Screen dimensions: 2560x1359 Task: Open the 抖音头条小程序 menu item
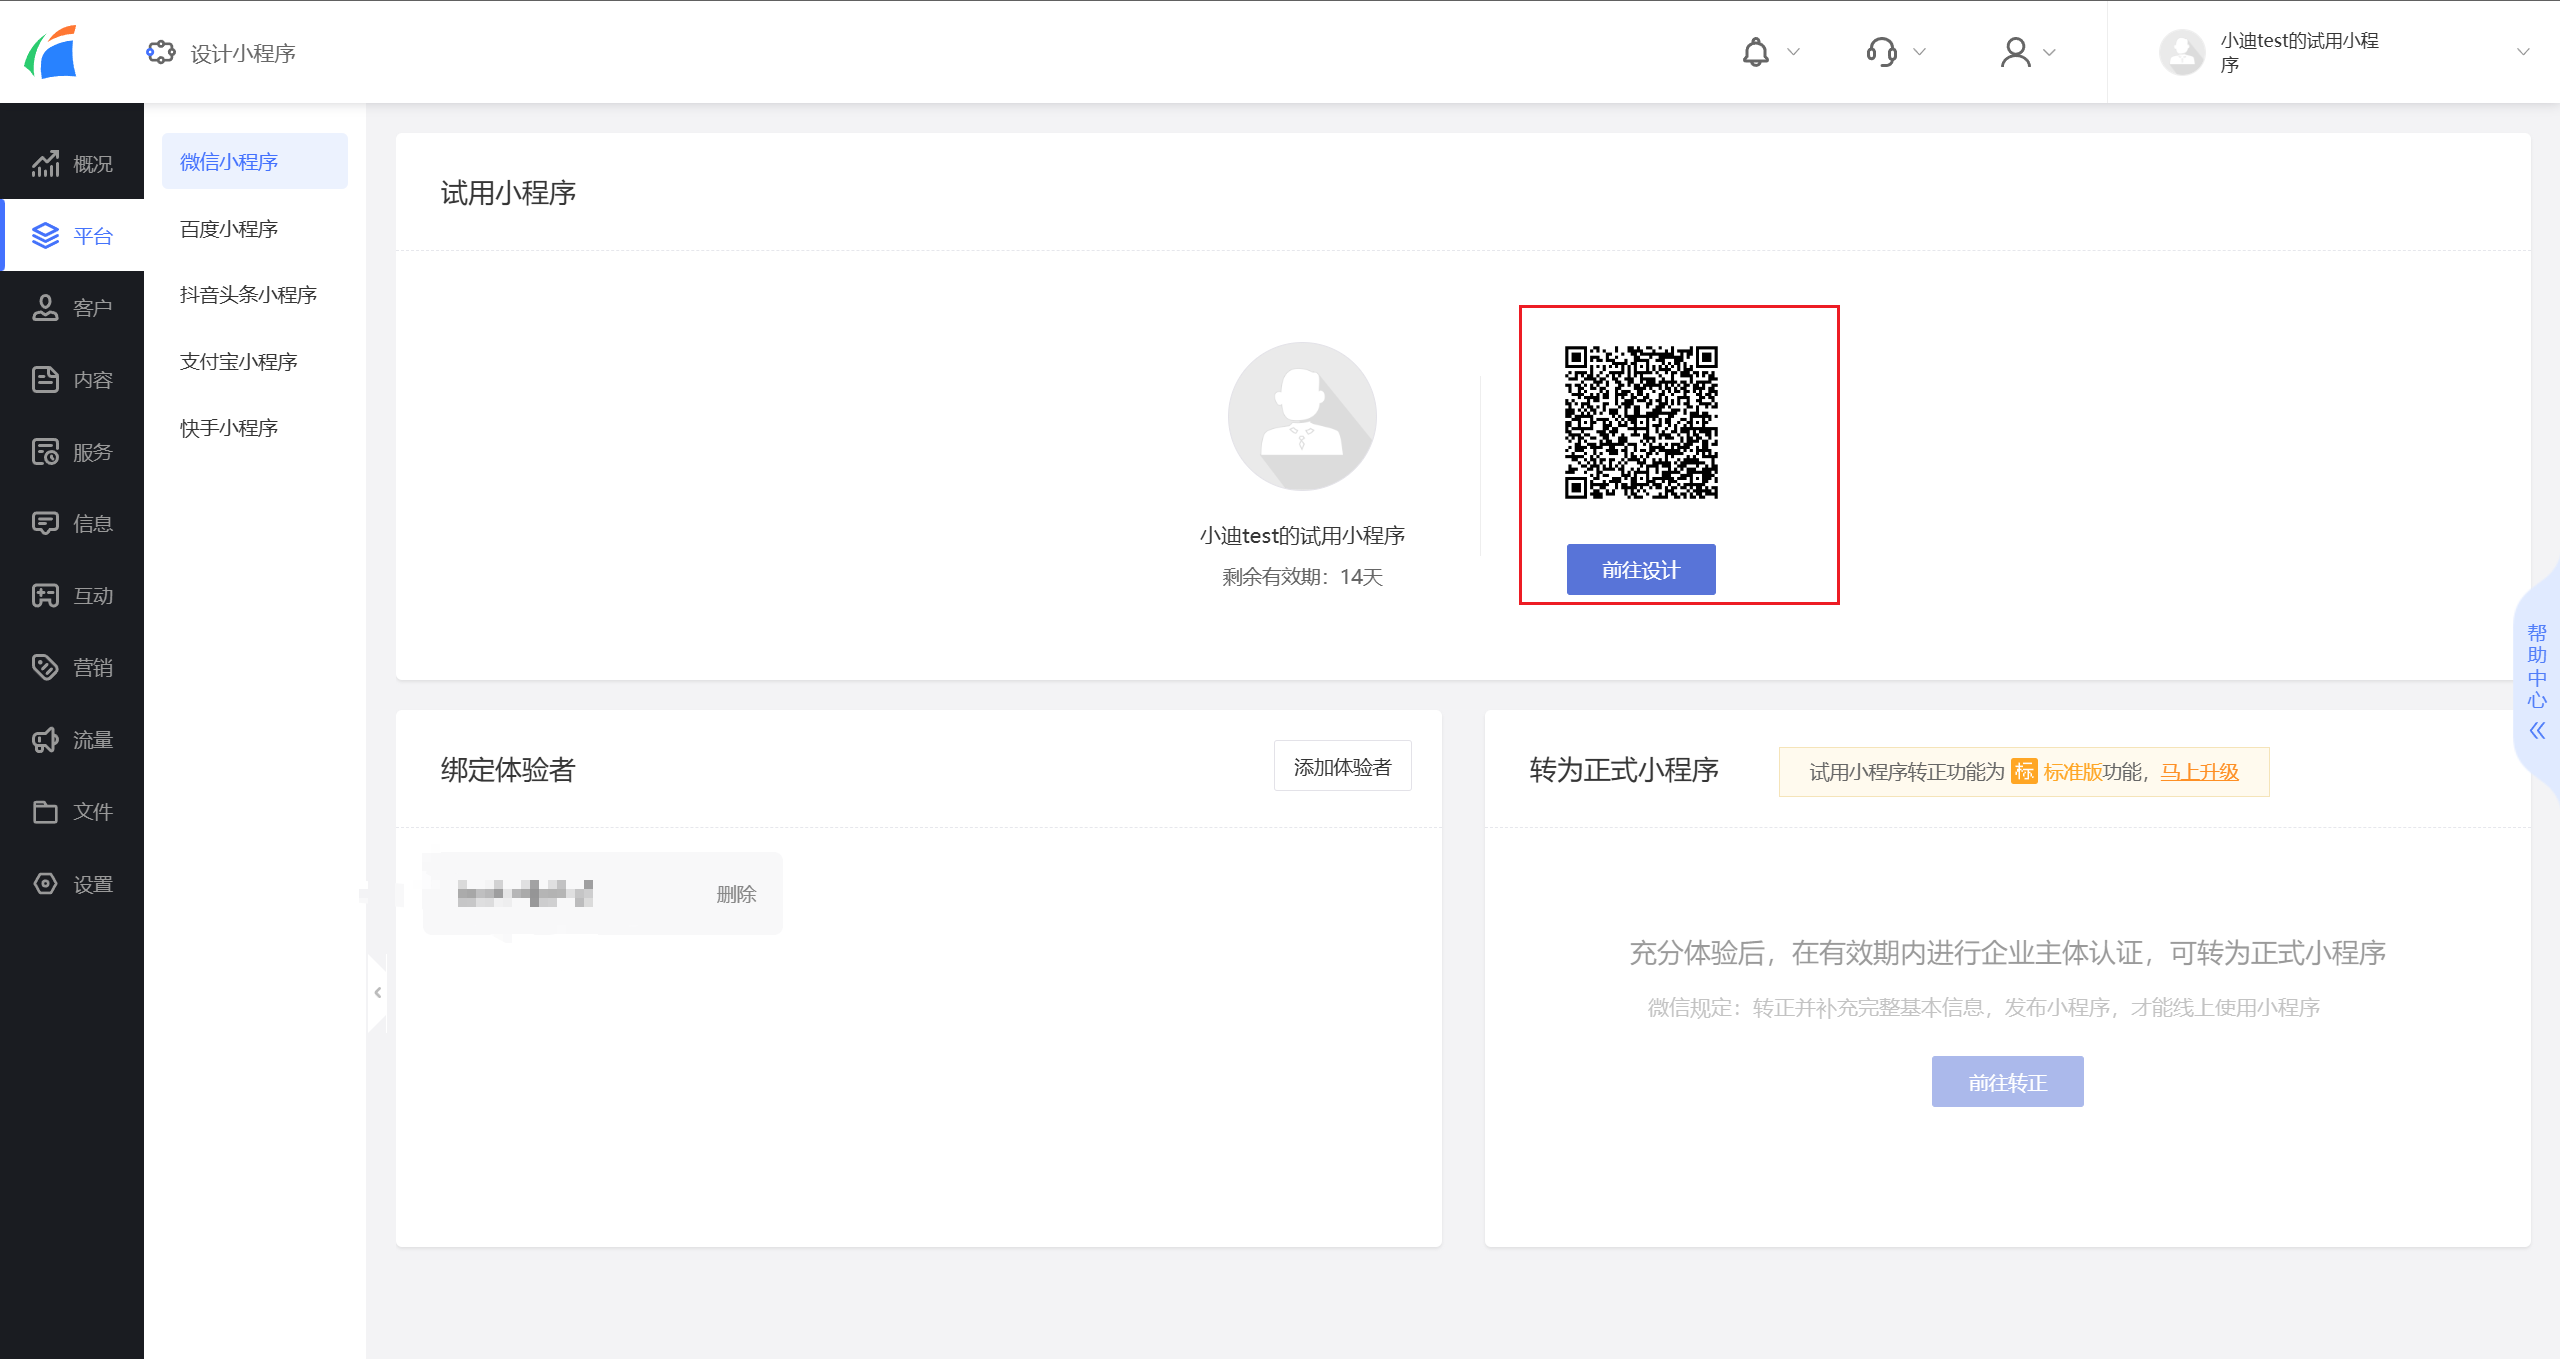[x=248, y=295]
